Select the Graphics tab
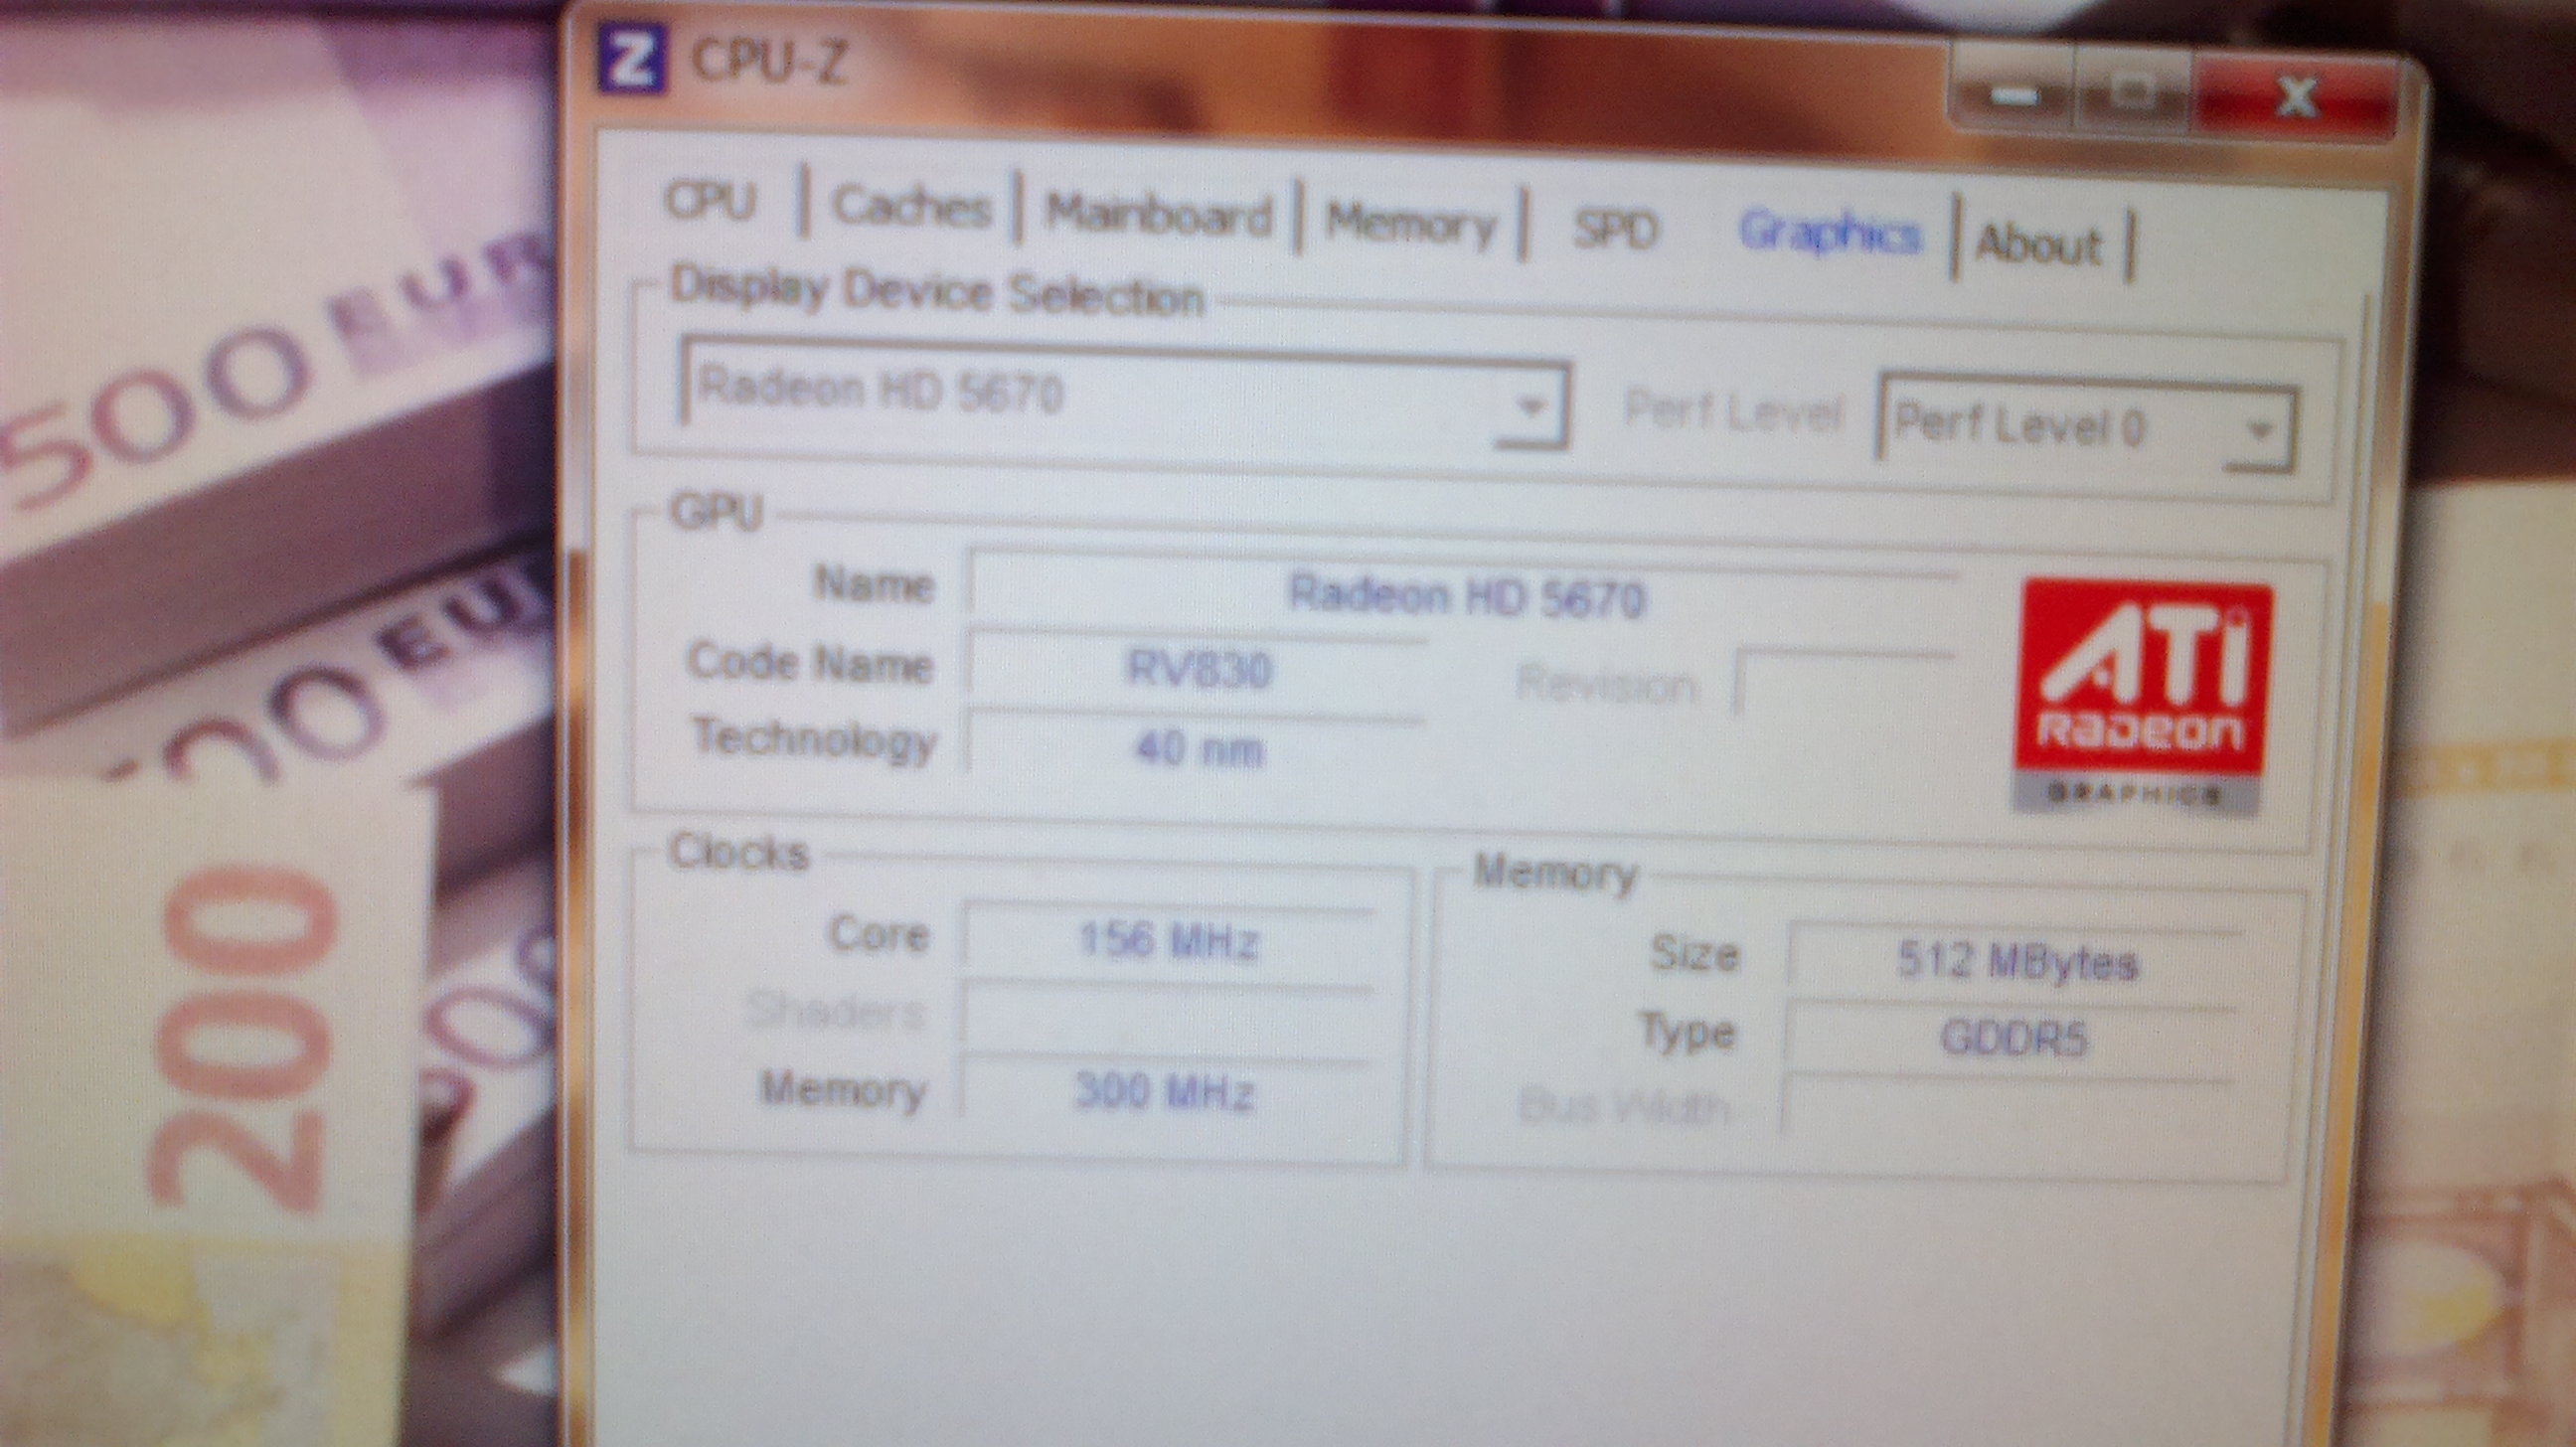2576x1447 pixels. click(1829, 234)
